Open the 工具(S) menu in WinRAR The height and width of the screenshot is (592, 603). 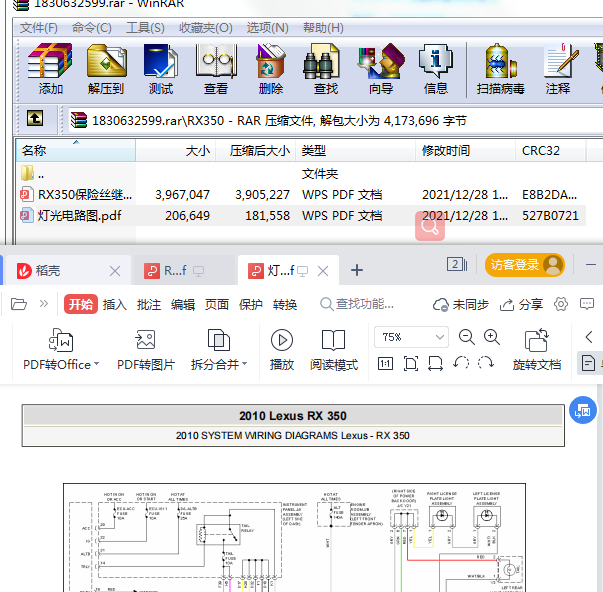coord(145,28)
